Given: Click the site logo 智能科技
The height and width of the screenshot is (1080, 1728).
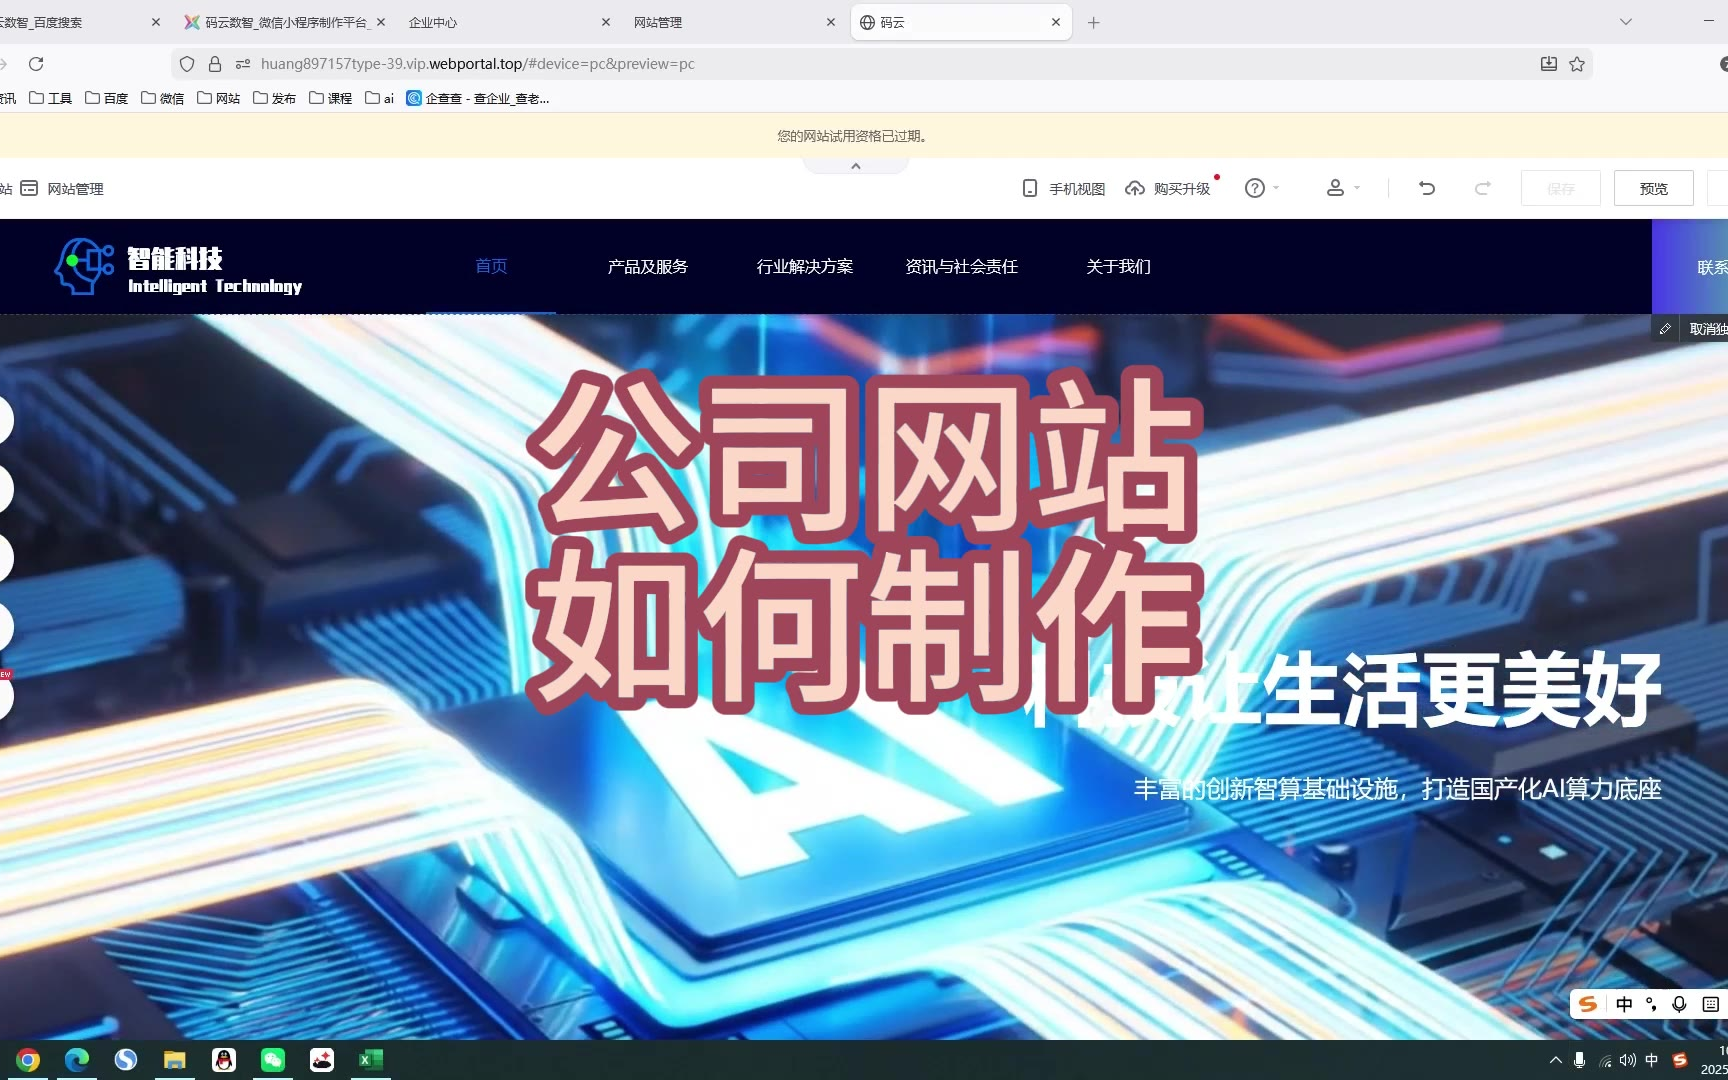Looking at the screenshot, I should [x=178, y=267].
